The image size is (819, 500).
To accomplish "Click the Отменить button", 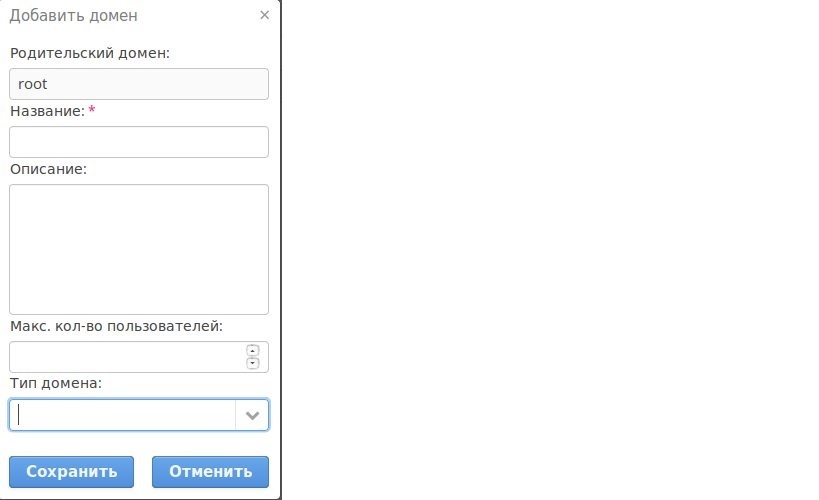I will coord(210,472).
